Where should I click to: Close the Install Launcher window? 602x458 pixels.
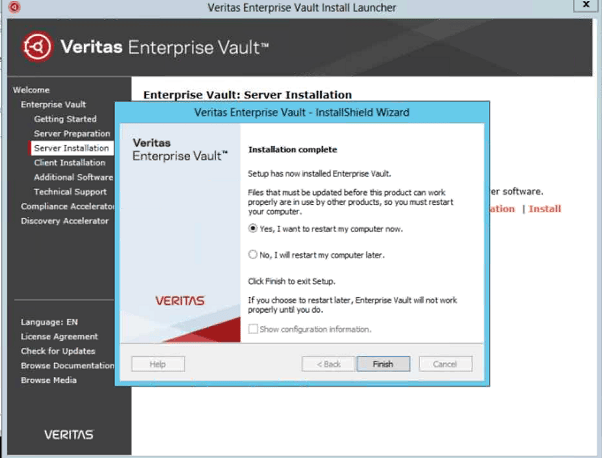[586, 5]
